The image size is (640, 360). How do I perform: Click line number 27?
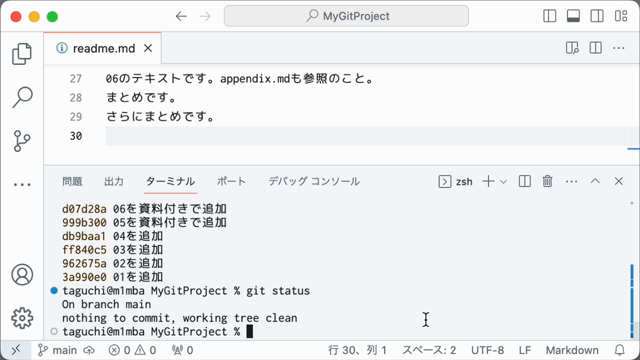point(76,78)
